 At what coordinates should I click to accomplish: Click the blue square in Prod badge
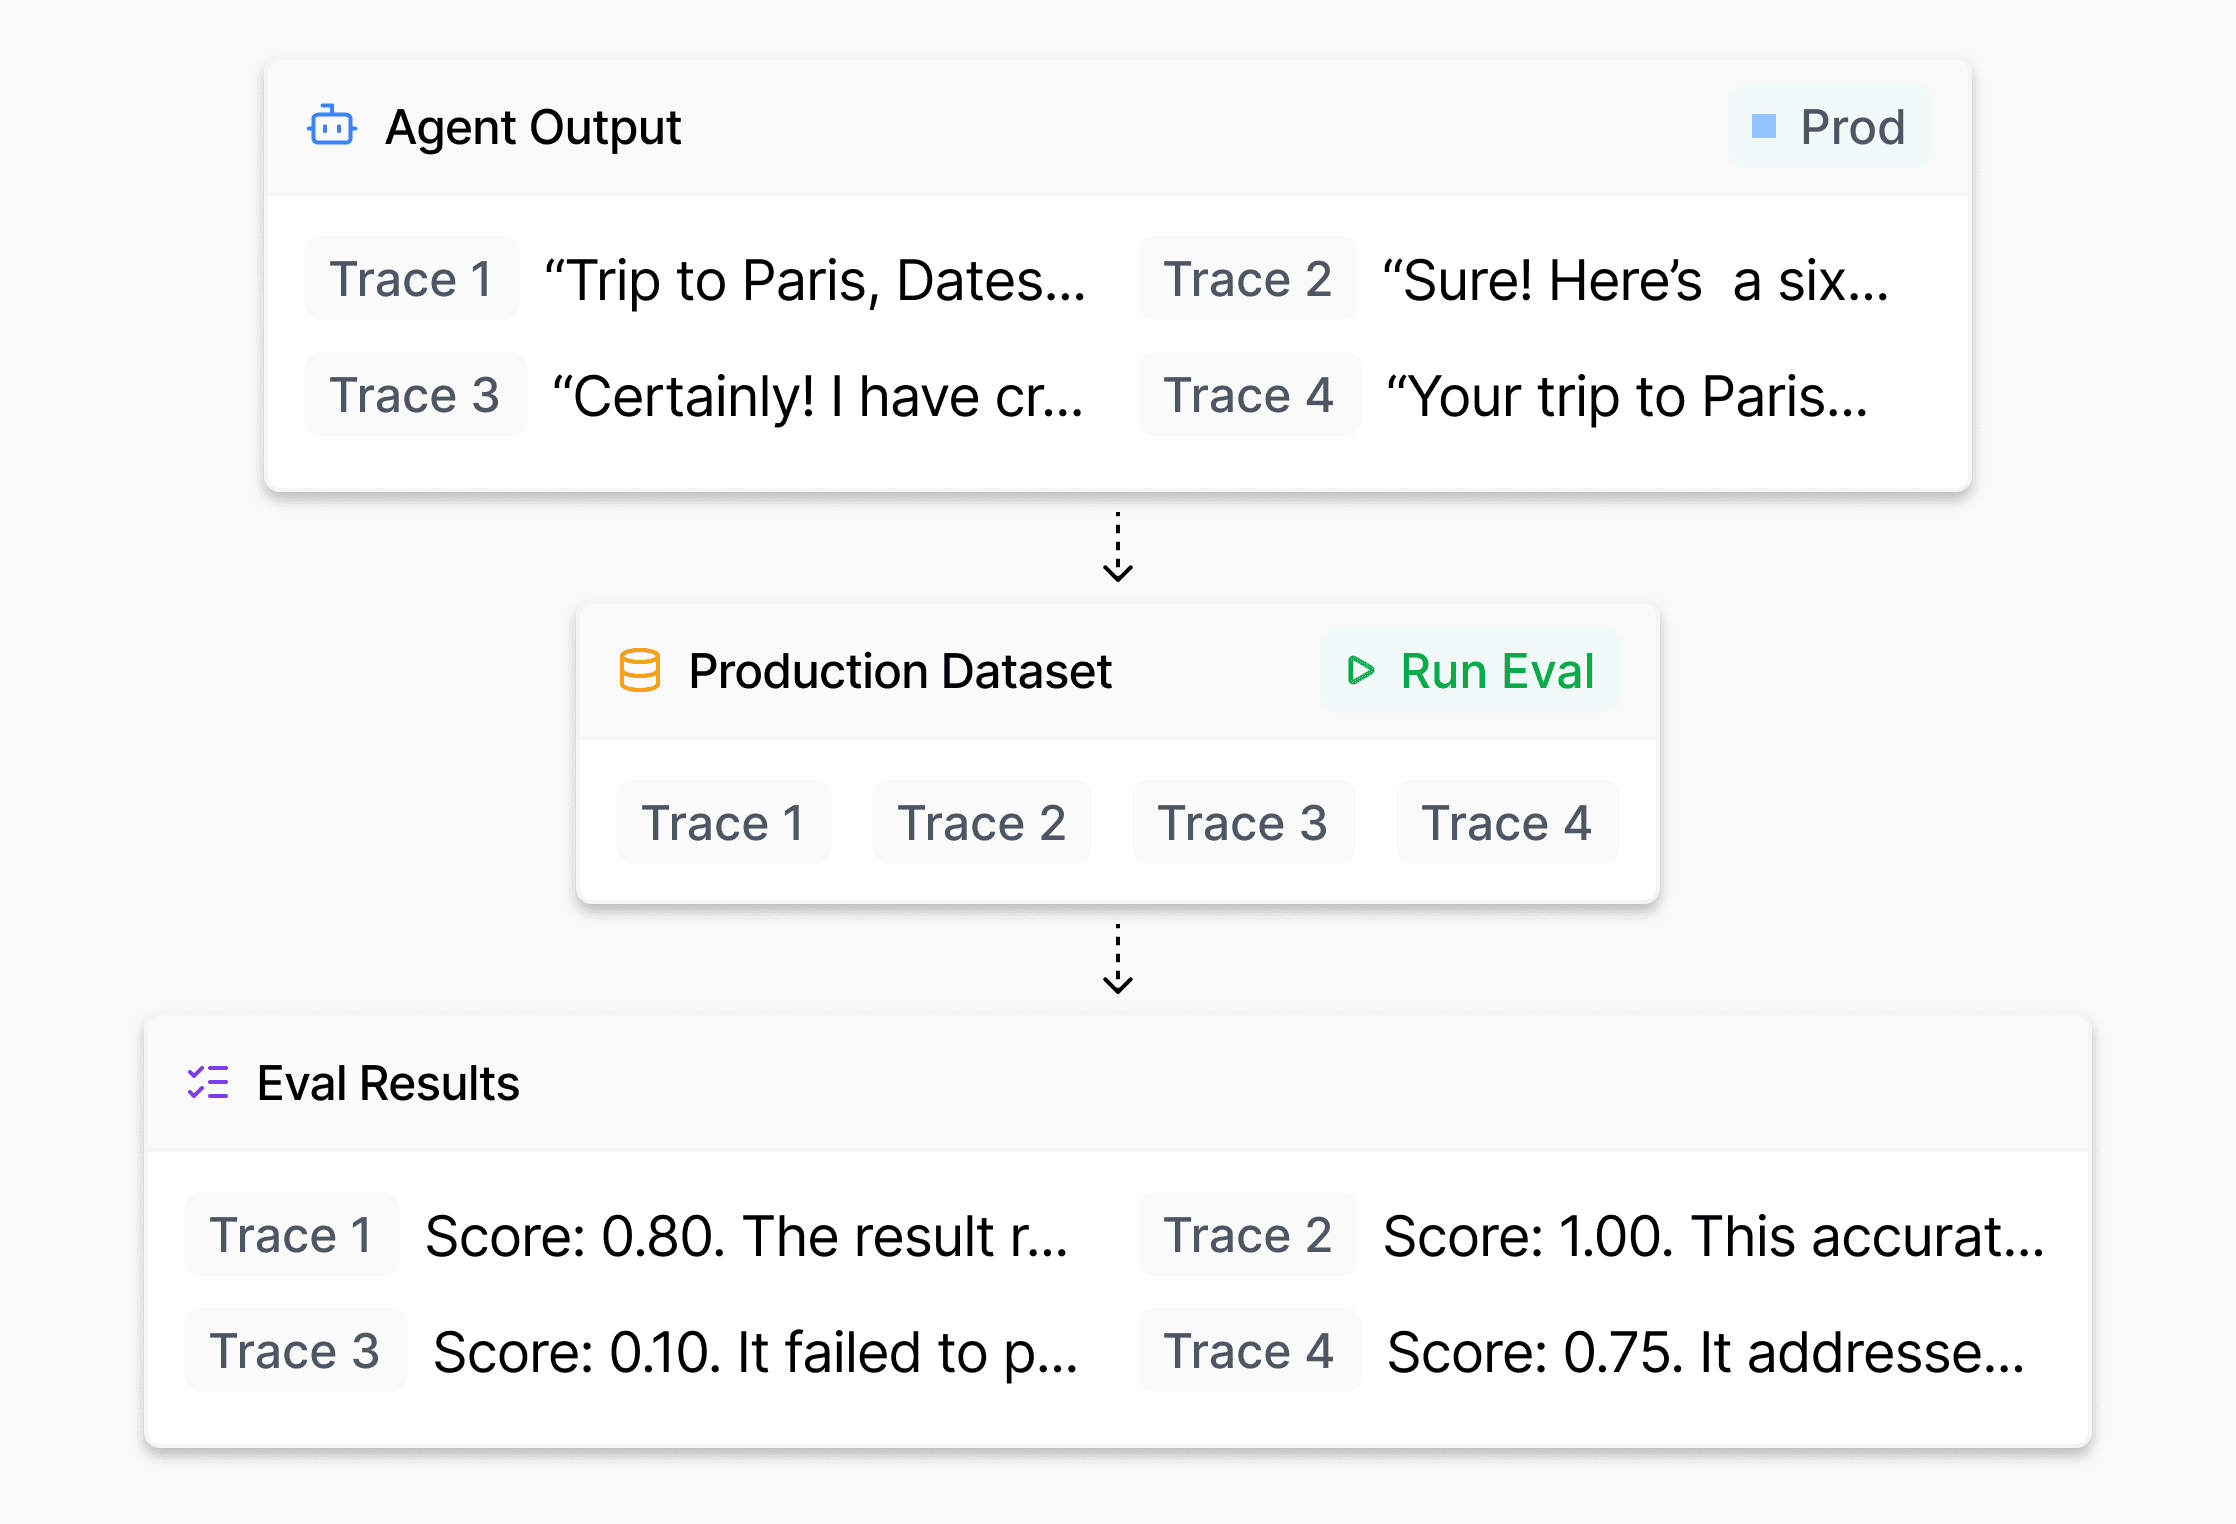pos(1764,126)
